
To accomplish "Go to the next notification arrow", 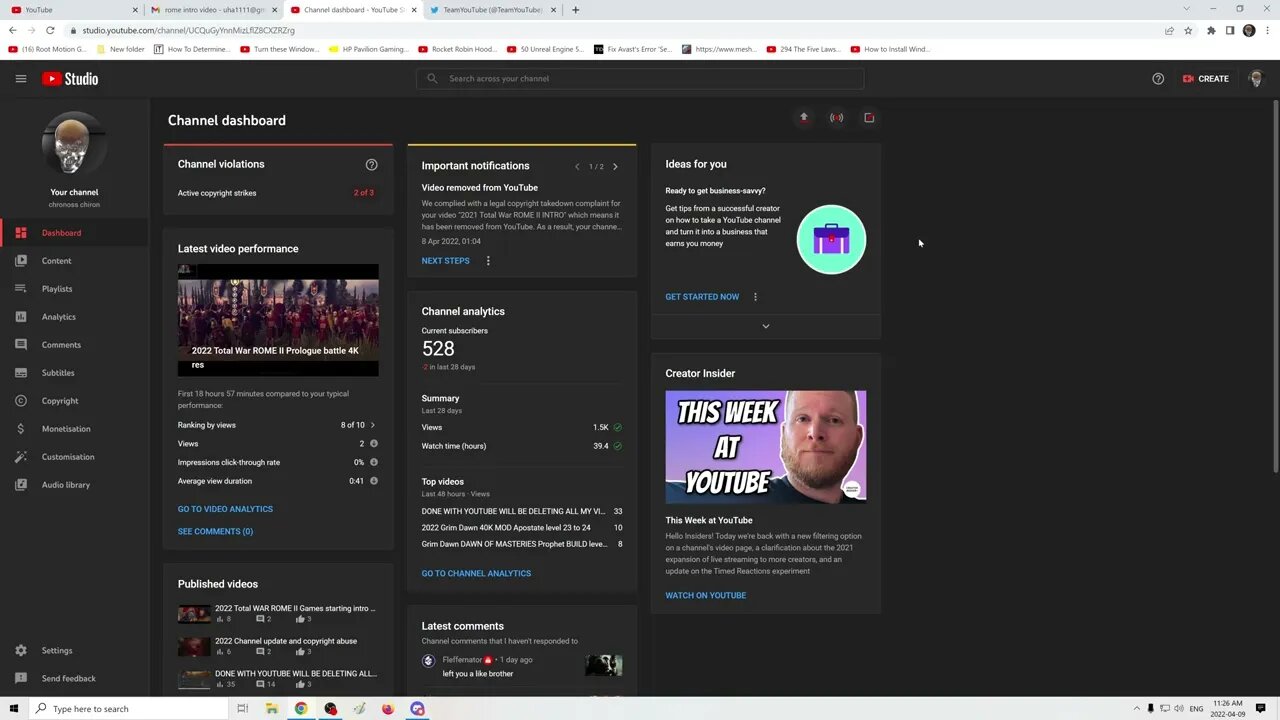I will (x=615, y=167).
